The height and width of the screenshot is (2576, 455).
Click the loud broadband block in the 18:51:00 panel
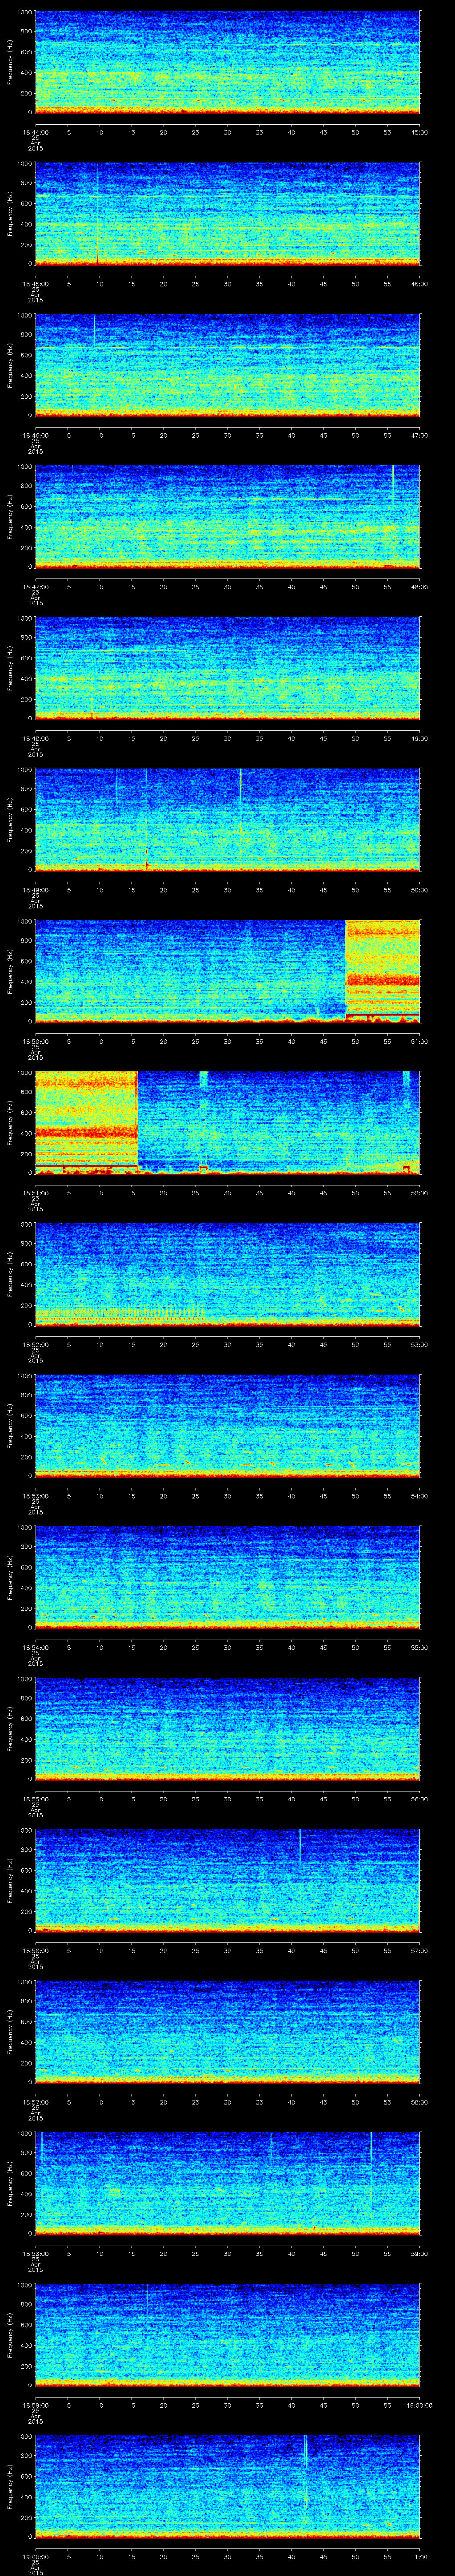point(86,1122)
